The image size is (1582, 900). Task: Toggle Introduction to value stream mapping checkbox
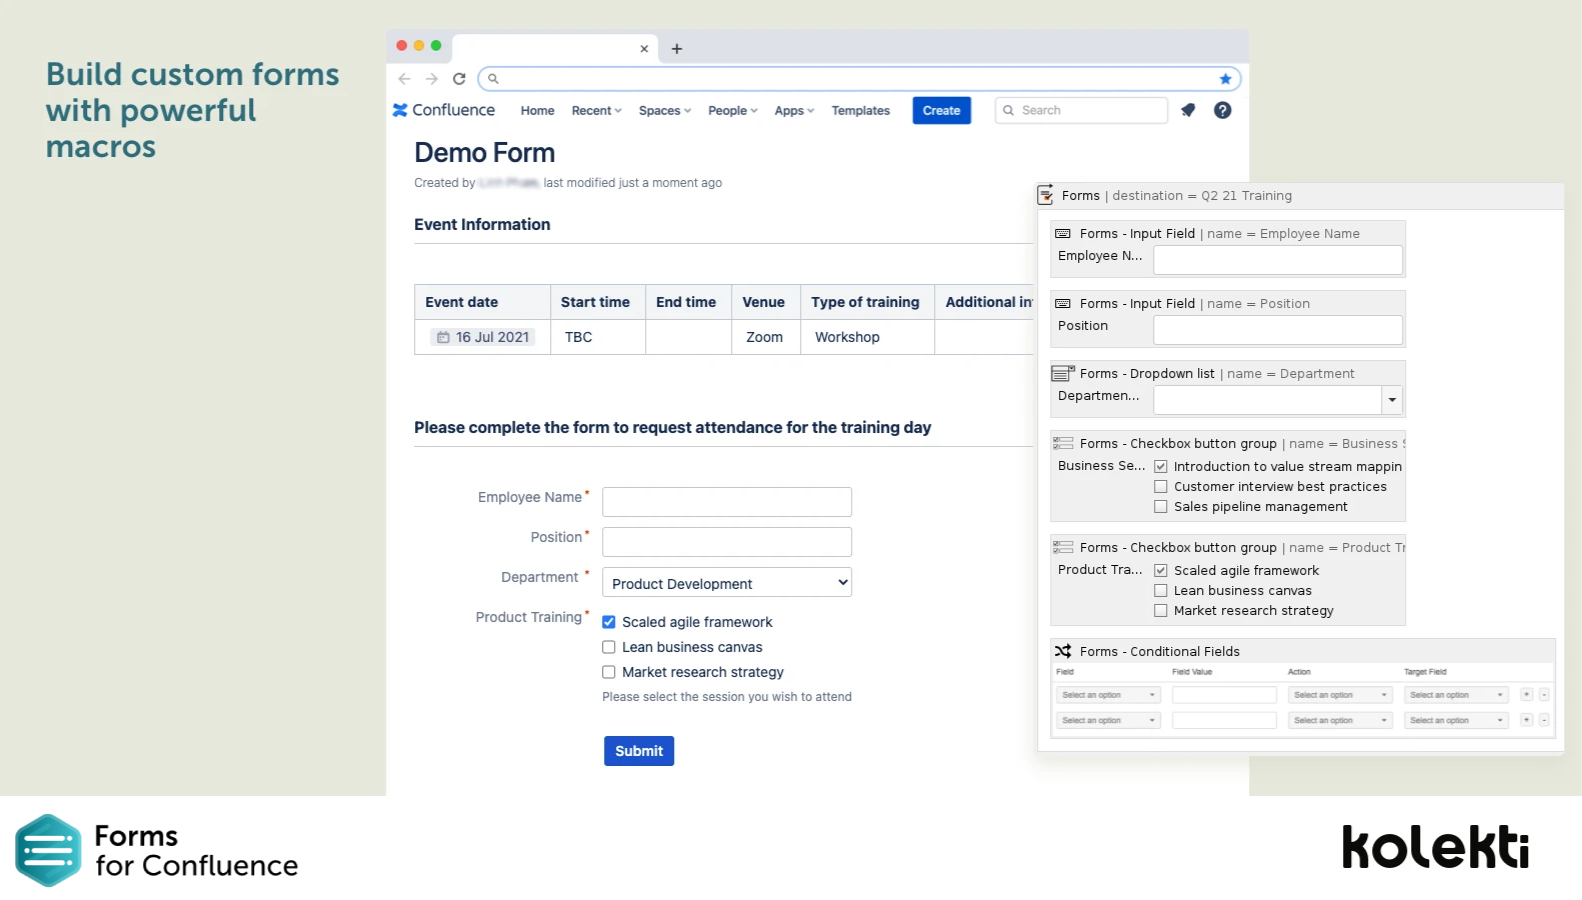coord(1161,467)
